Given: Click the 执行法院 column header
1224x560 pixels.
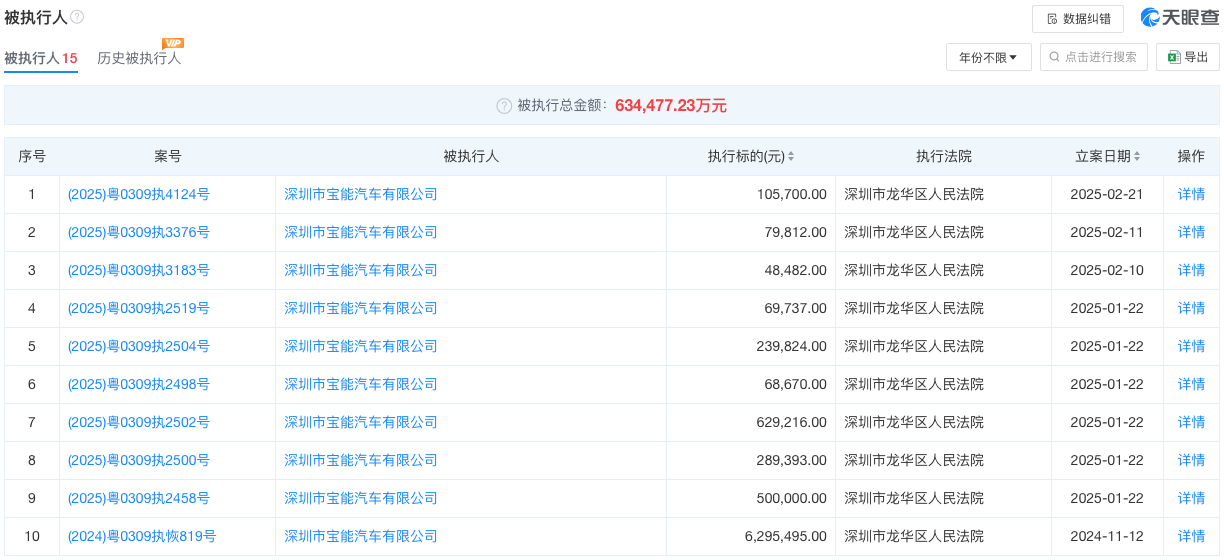Looking at the screenshot, I should [x=943, y=157].
